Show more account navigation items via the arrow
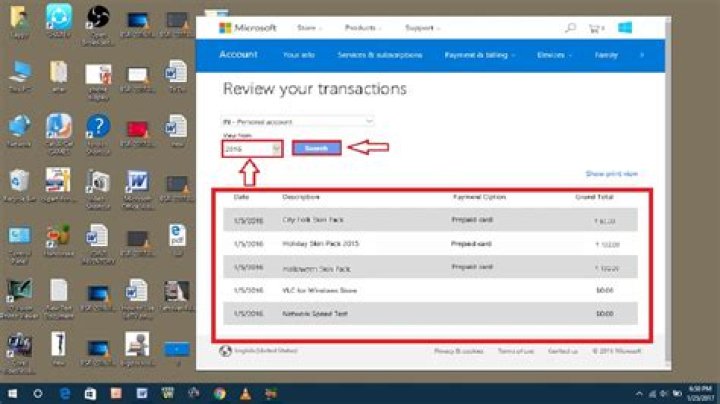The image size is (720, 404). point(642,55)
